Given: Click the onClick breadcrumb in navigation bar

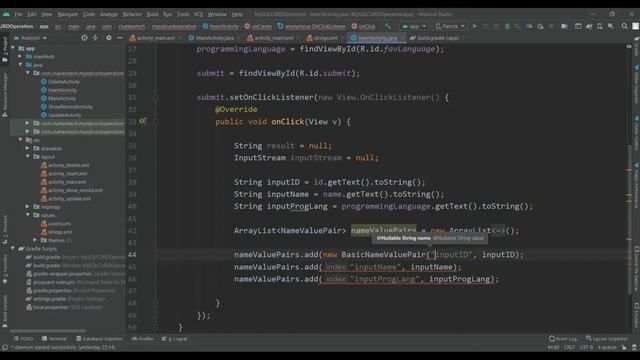Looking at the screenshot, I should pyautogui.click(x=363, y=26).
